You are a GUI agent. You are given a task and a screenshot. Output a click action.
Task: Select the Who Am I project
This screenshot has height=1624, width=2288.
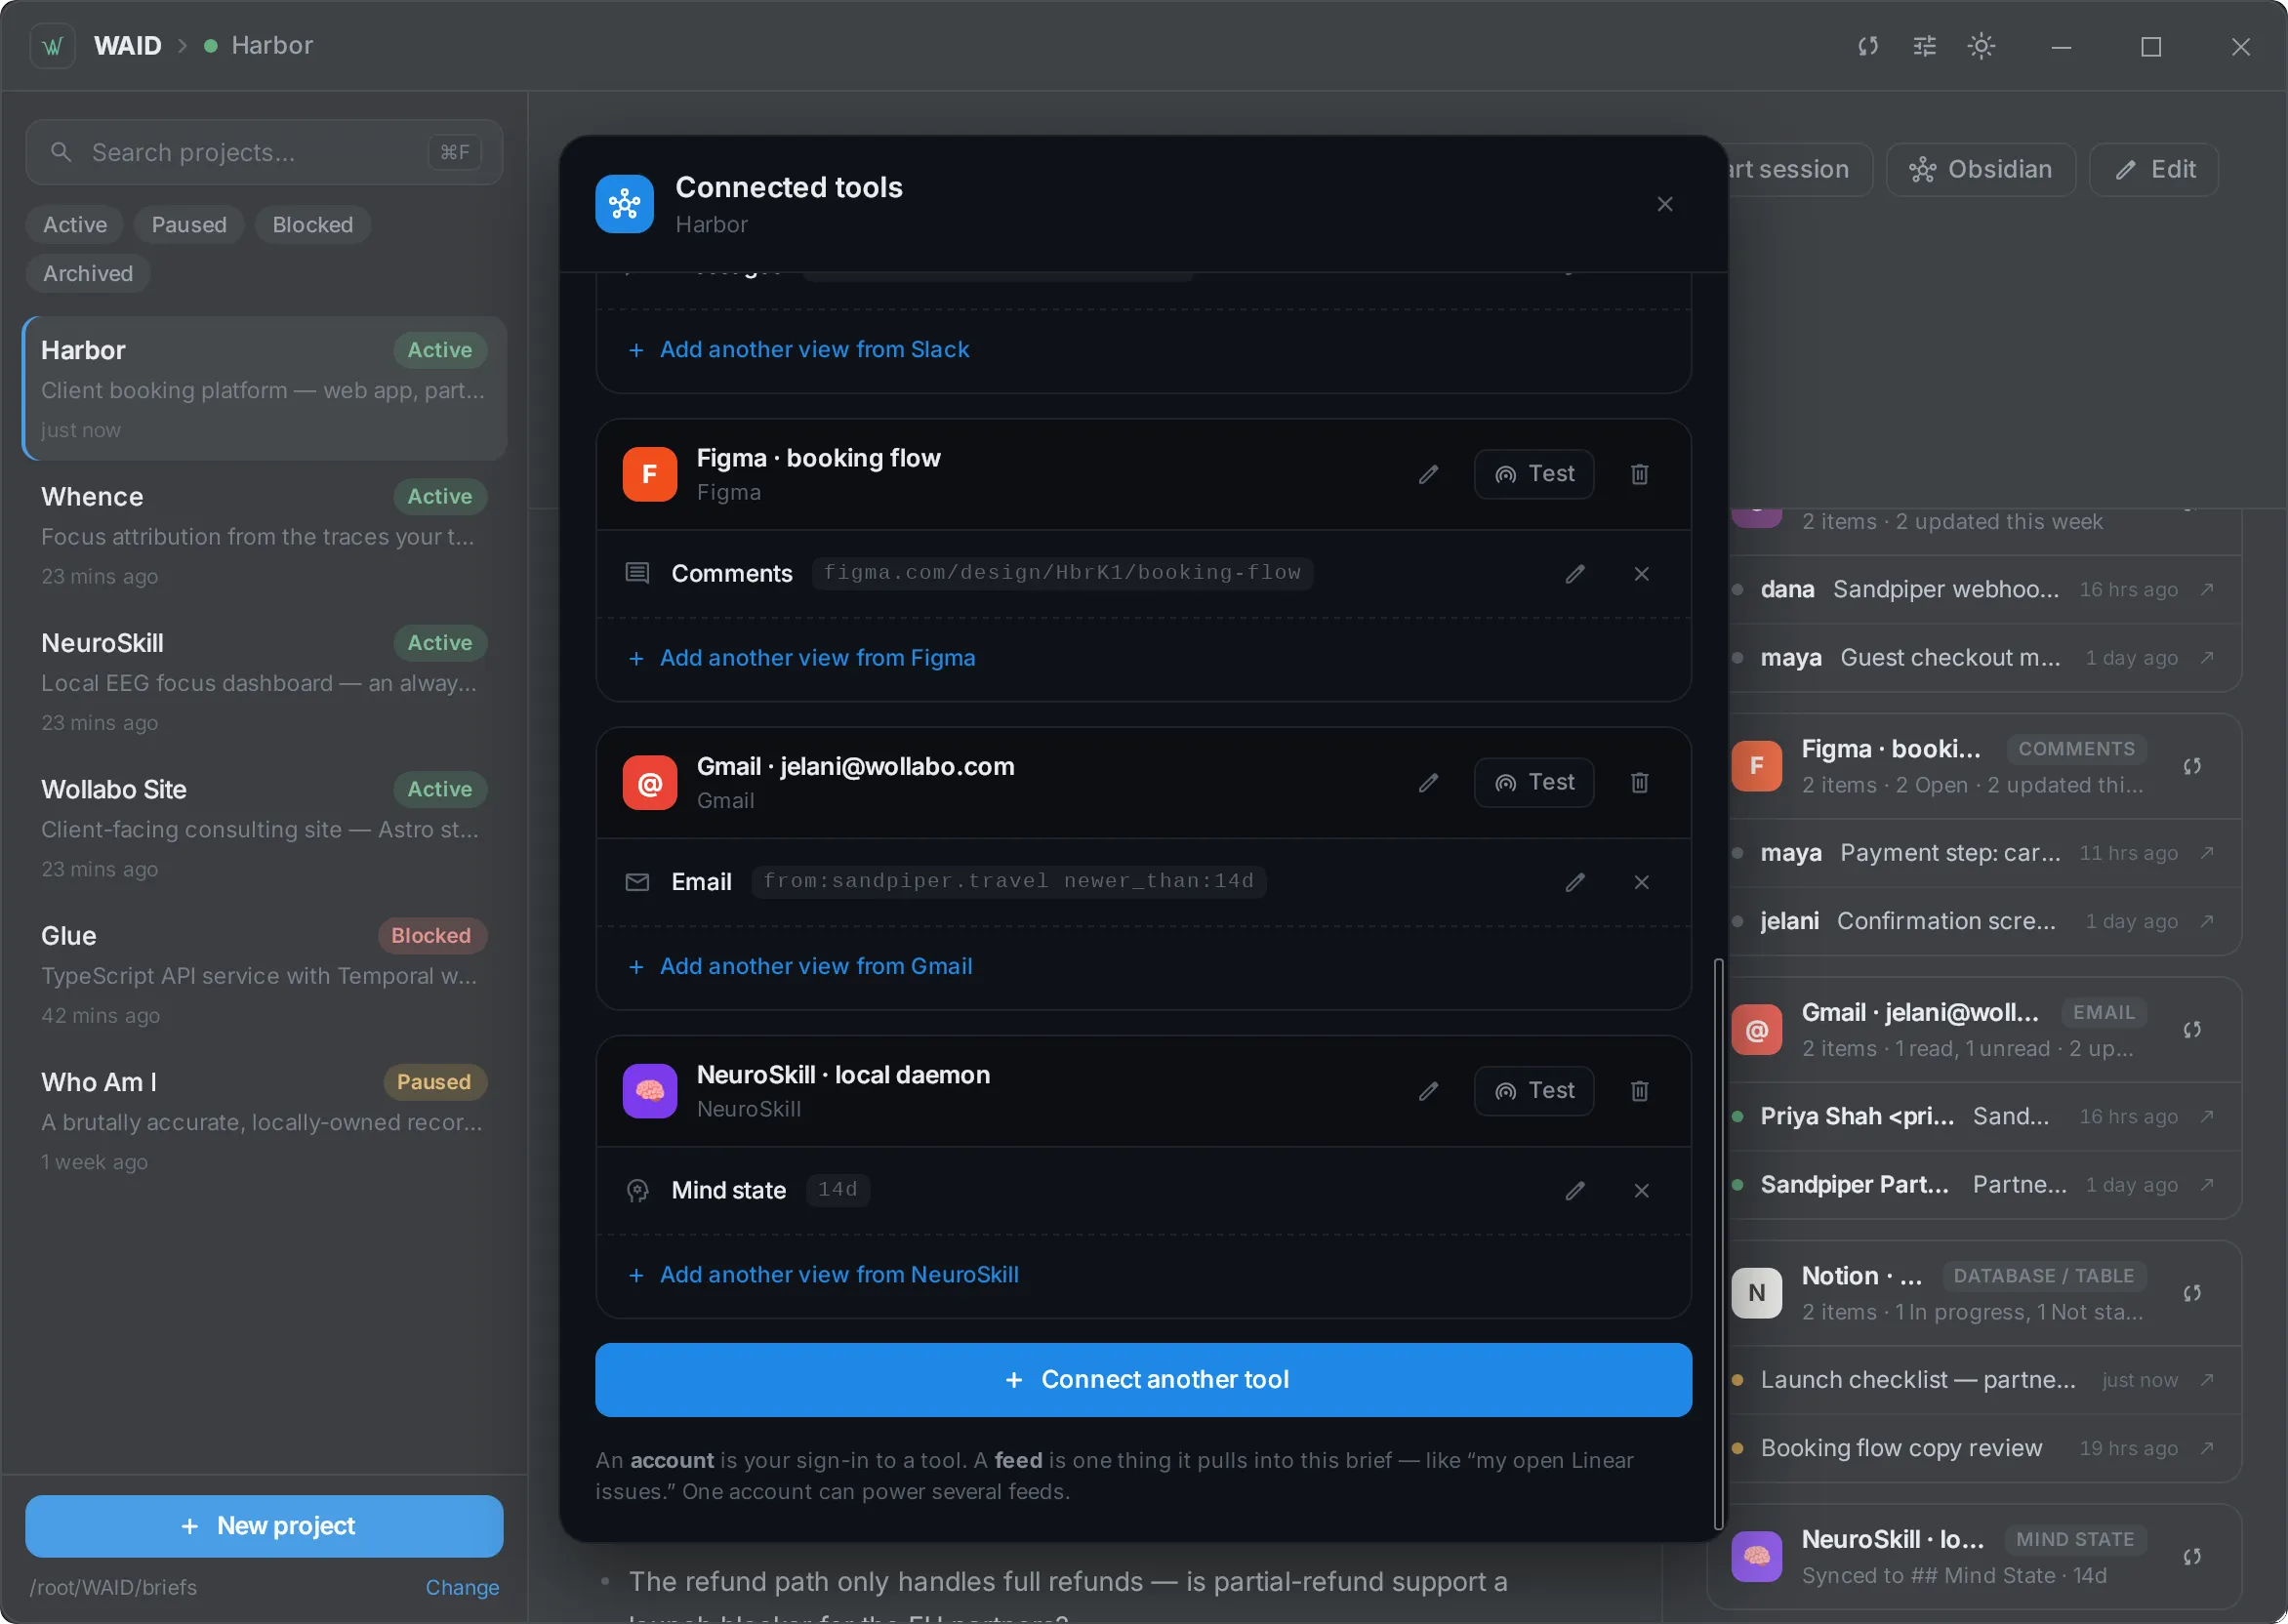[264, 1121]
